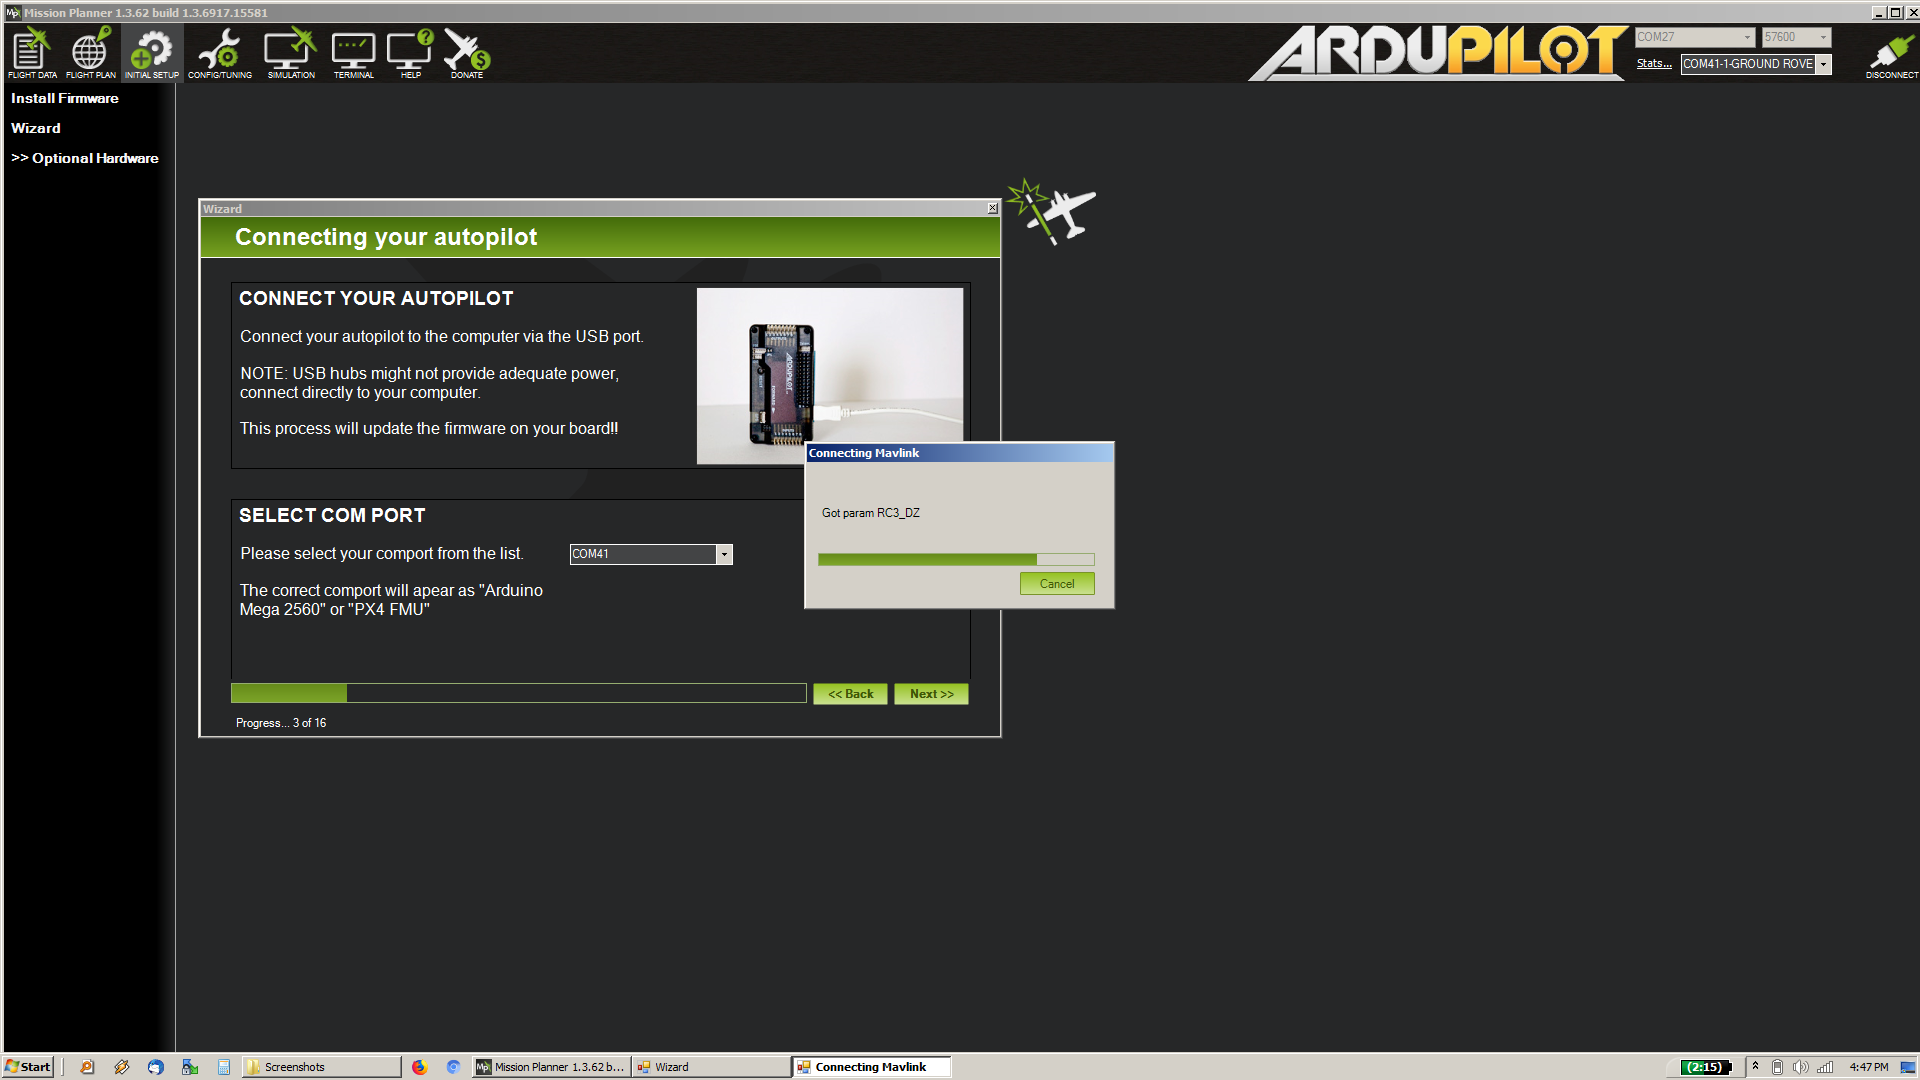
Task: Click the Donate icon
Action: point(466,53)
